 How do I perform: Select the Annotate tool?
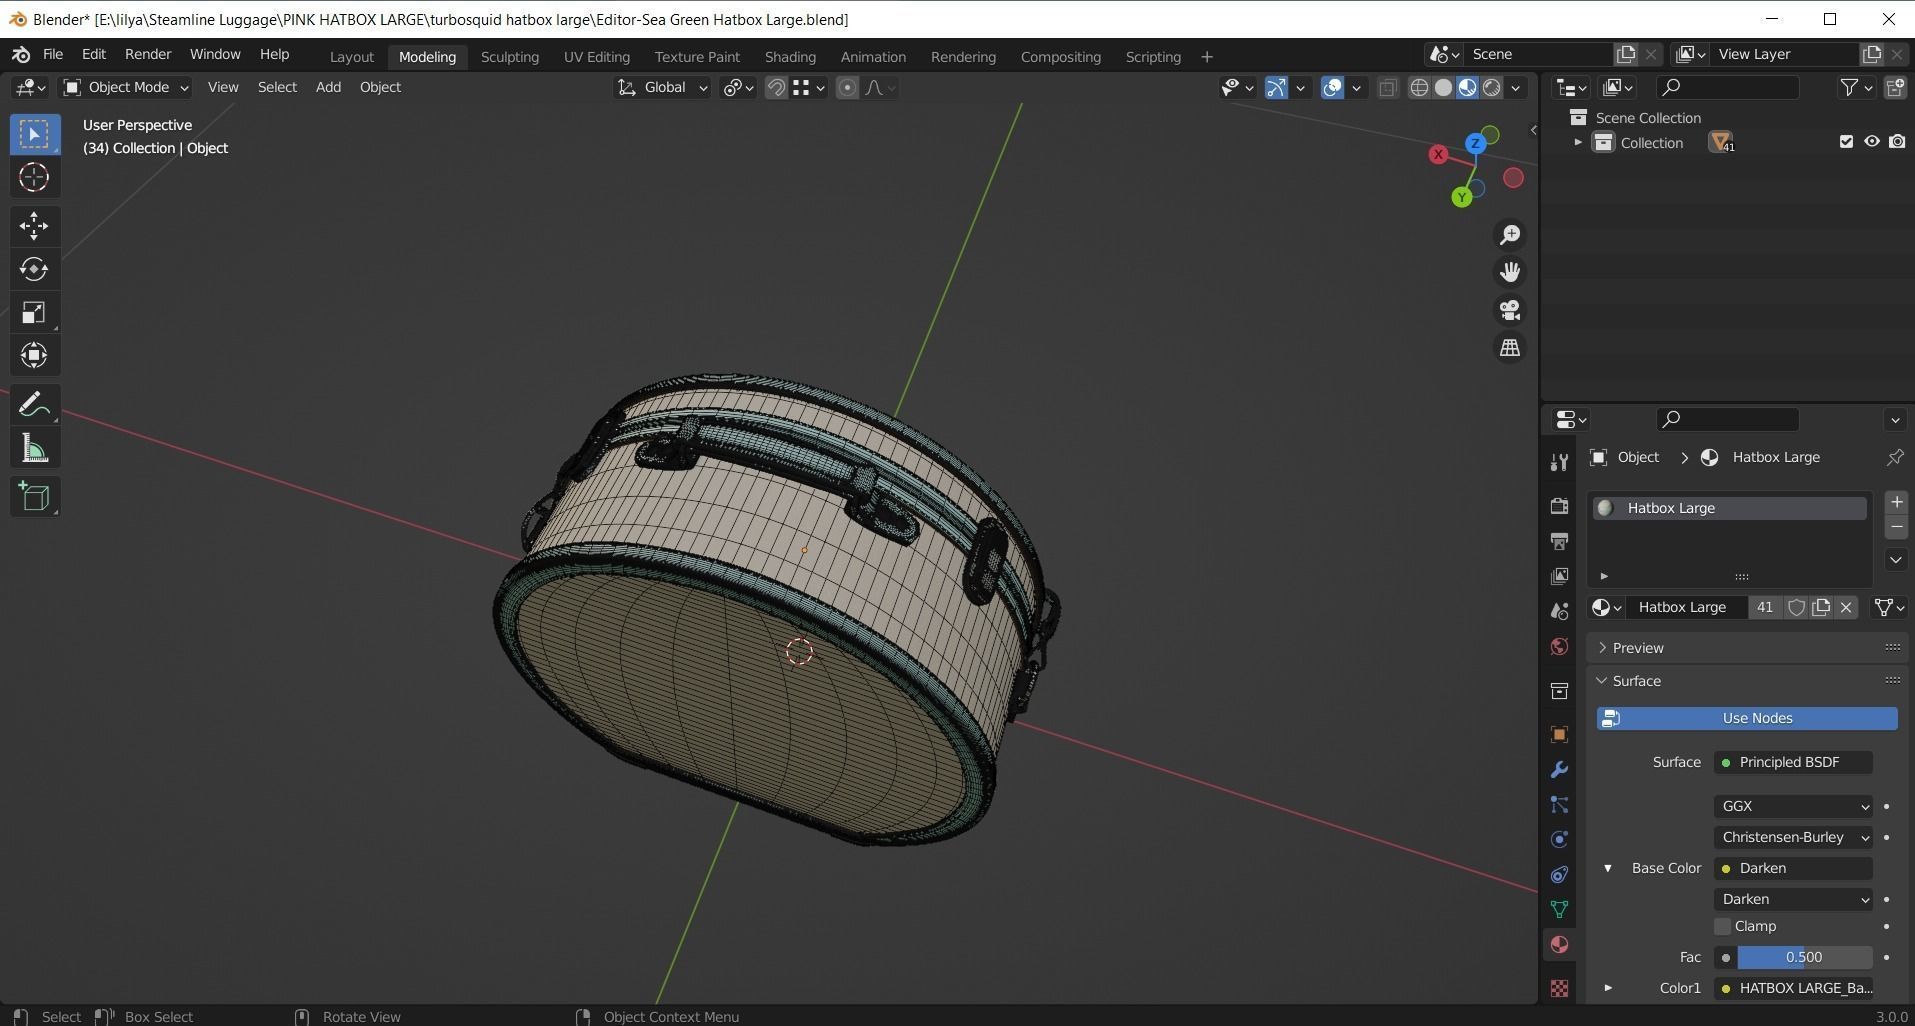tap(34, 405)
